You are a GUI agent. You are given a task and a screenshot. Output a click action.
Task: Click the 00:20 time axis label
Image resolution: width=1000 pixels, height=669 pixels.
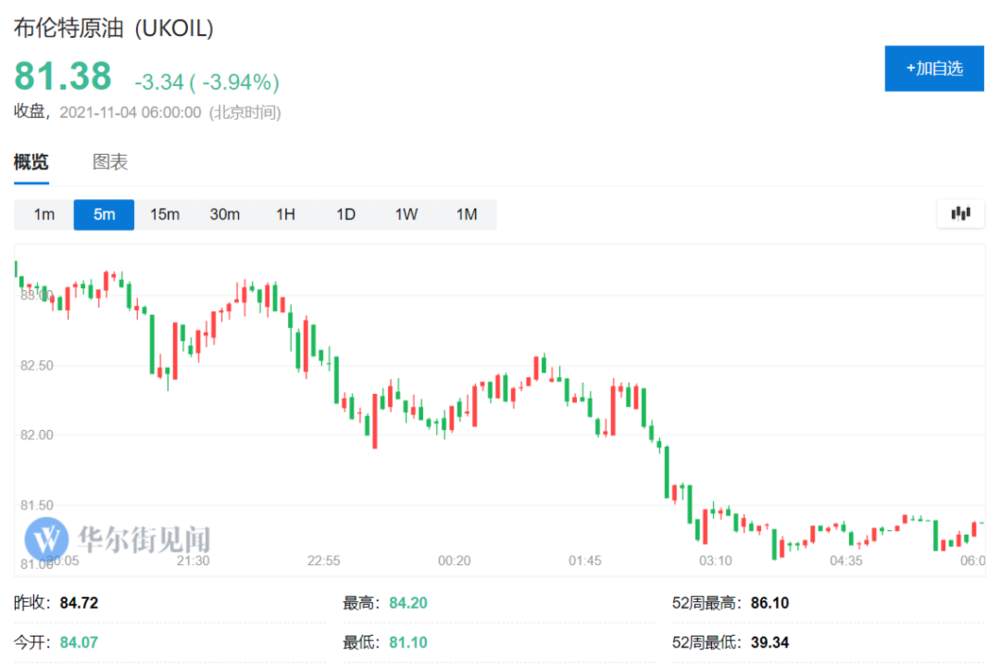(x=454, y=561)
